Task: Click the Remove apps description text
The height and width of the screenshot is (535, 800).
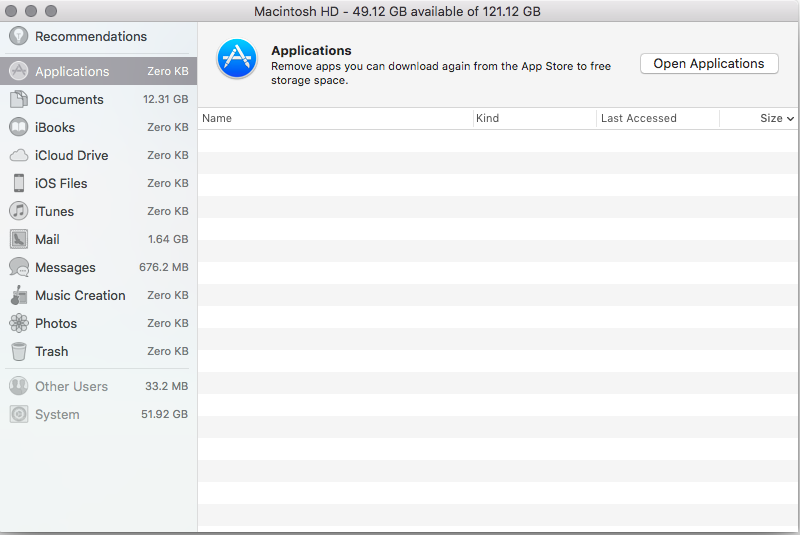Action: (x=441, y=73)
